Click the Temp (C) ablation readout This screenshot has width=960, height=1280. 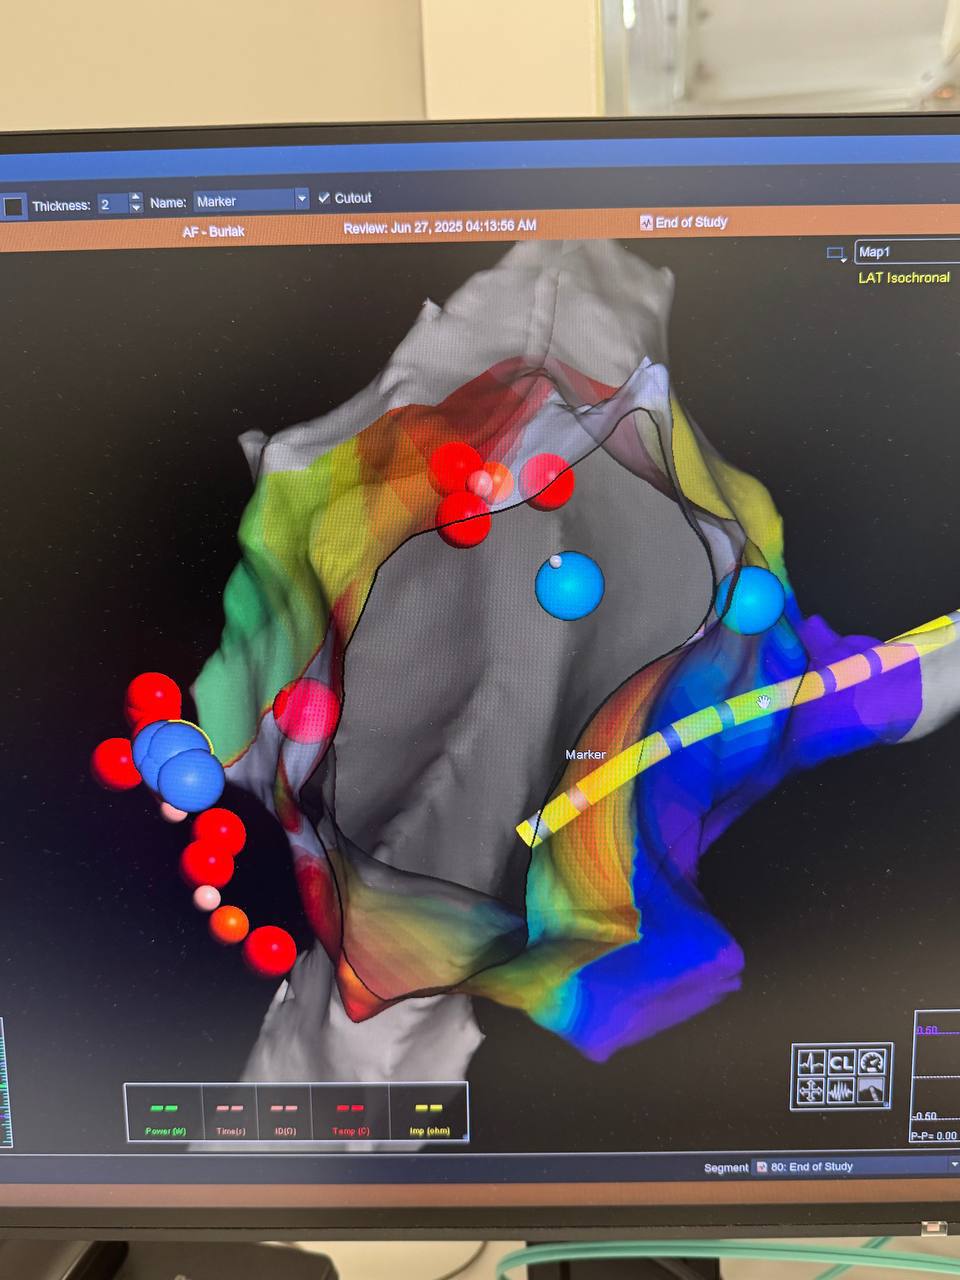click(x=350, y=1112)
